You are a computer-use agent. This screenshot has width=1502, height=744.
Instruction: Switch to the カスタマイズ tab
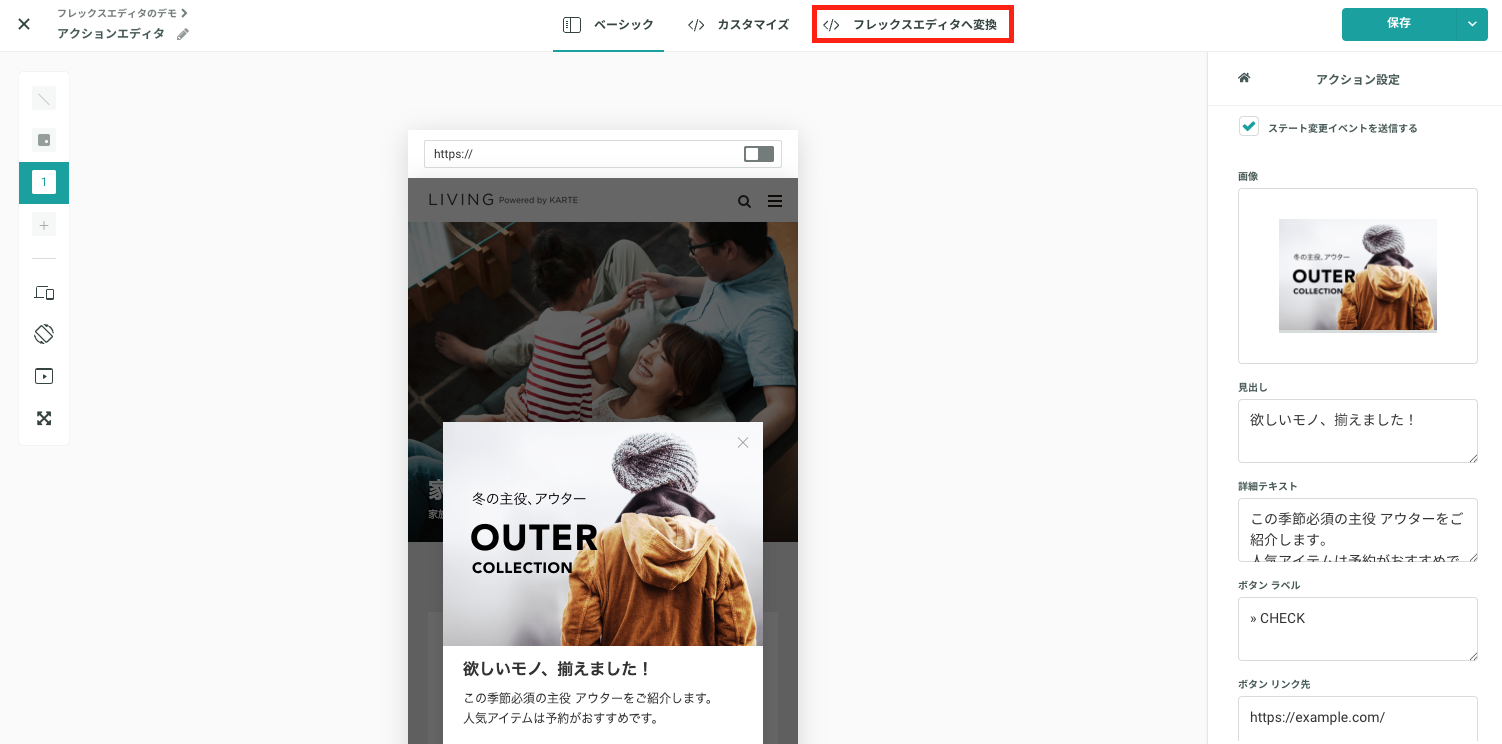coord(738,25)
